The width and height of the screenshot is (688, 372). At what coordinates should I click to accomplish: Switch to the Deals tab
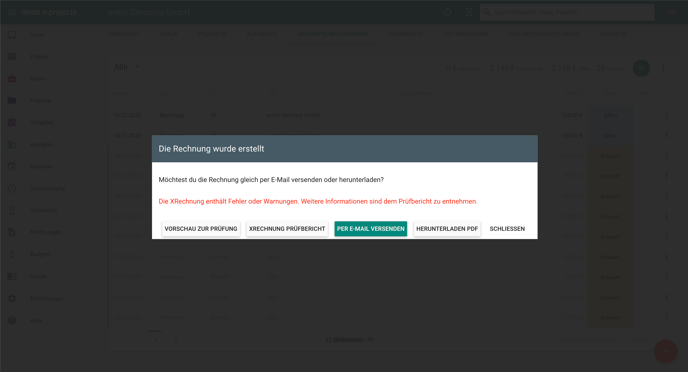click(x=168, y=34)
